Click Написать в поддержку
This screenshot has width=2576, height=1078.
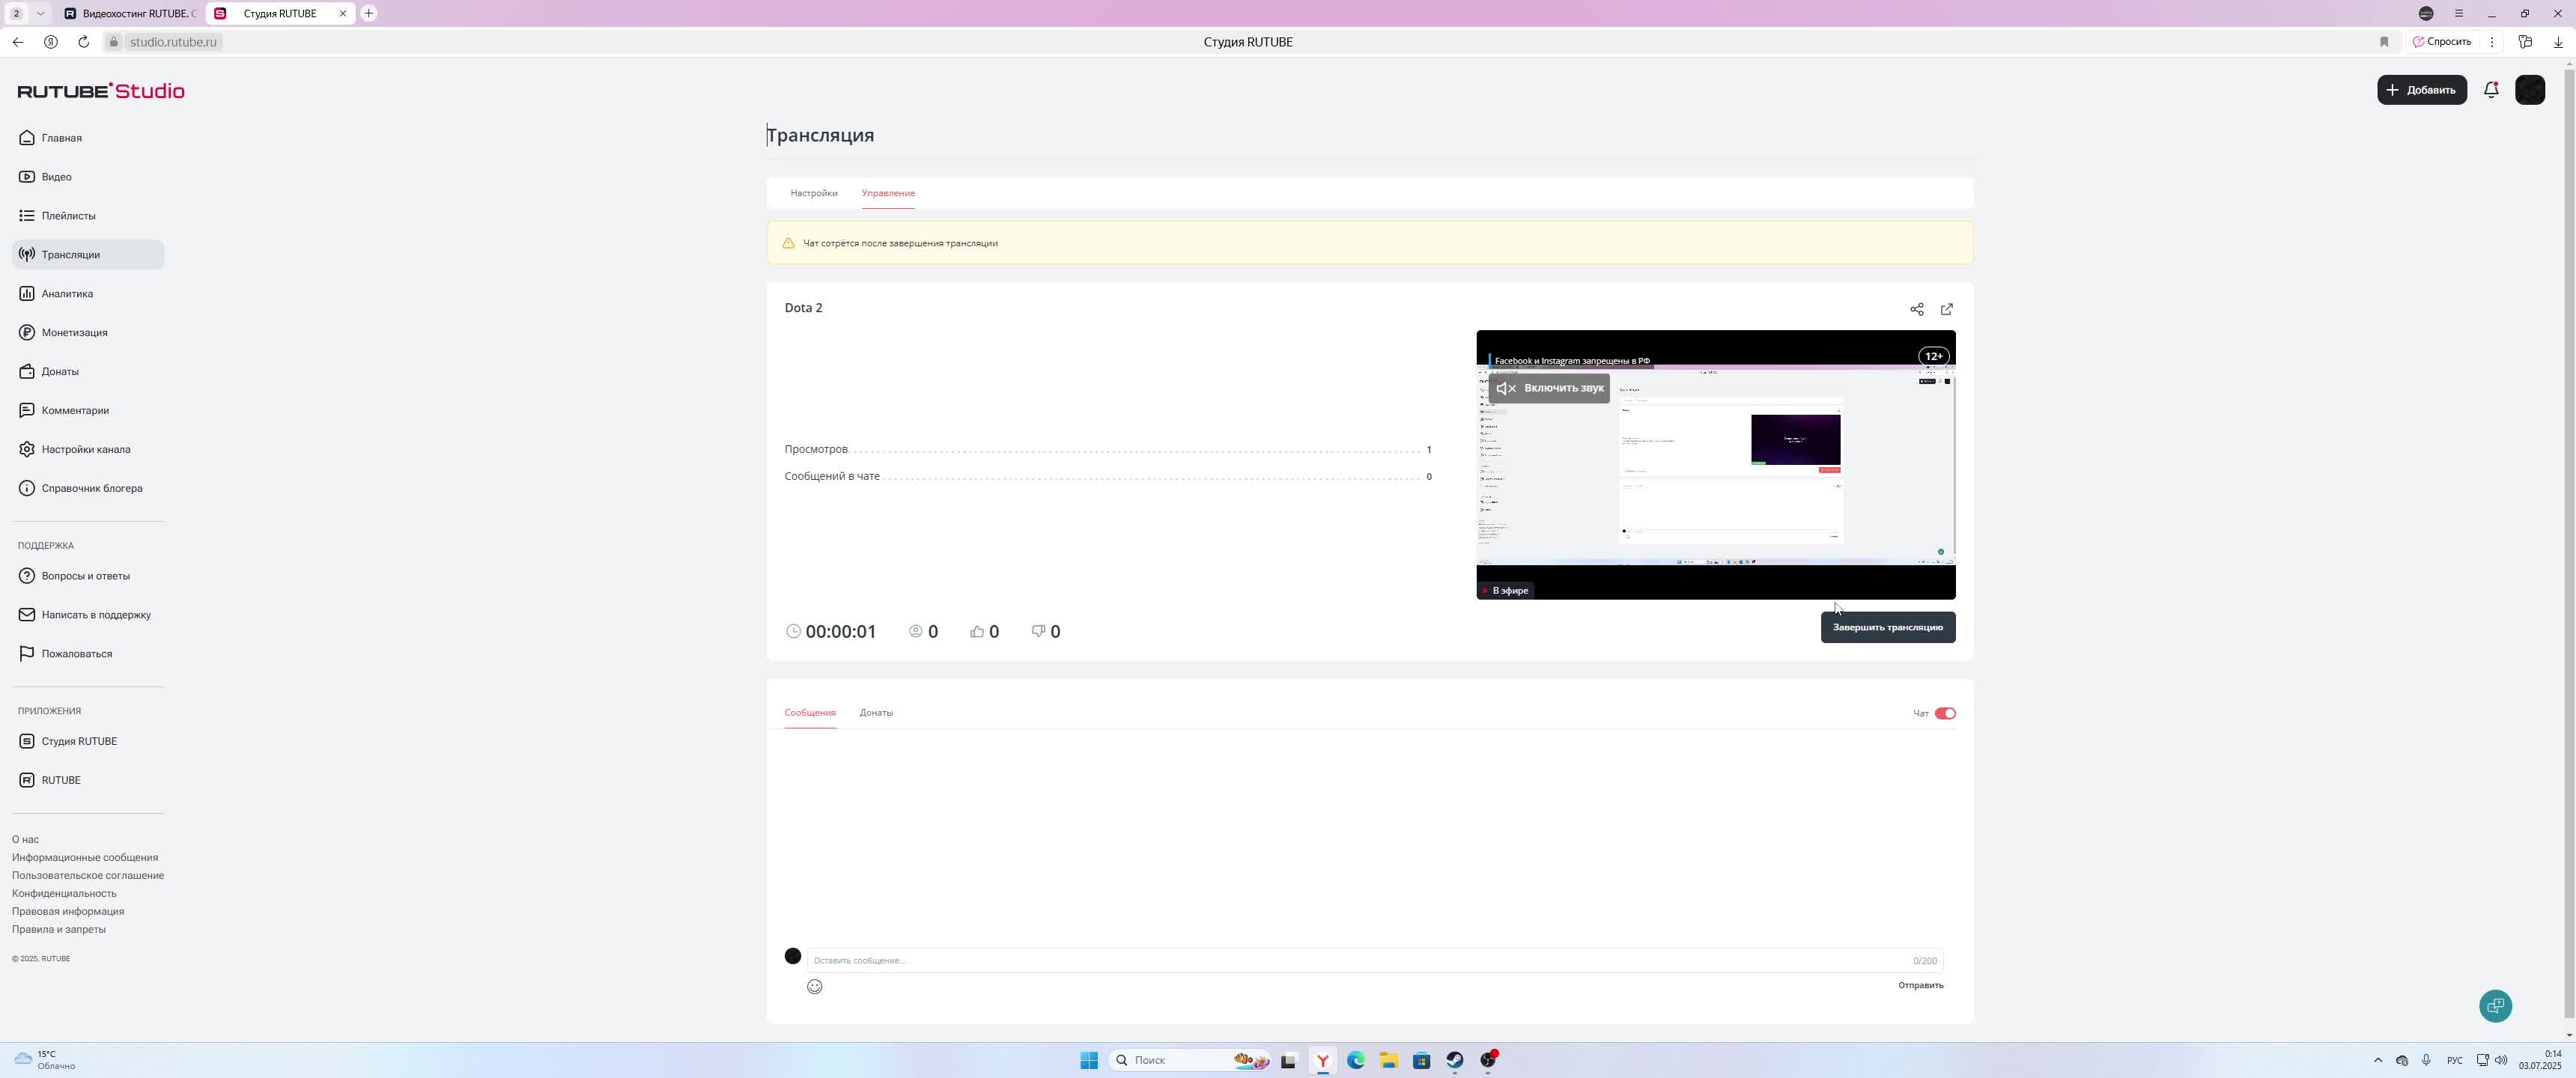coord(88,615)
